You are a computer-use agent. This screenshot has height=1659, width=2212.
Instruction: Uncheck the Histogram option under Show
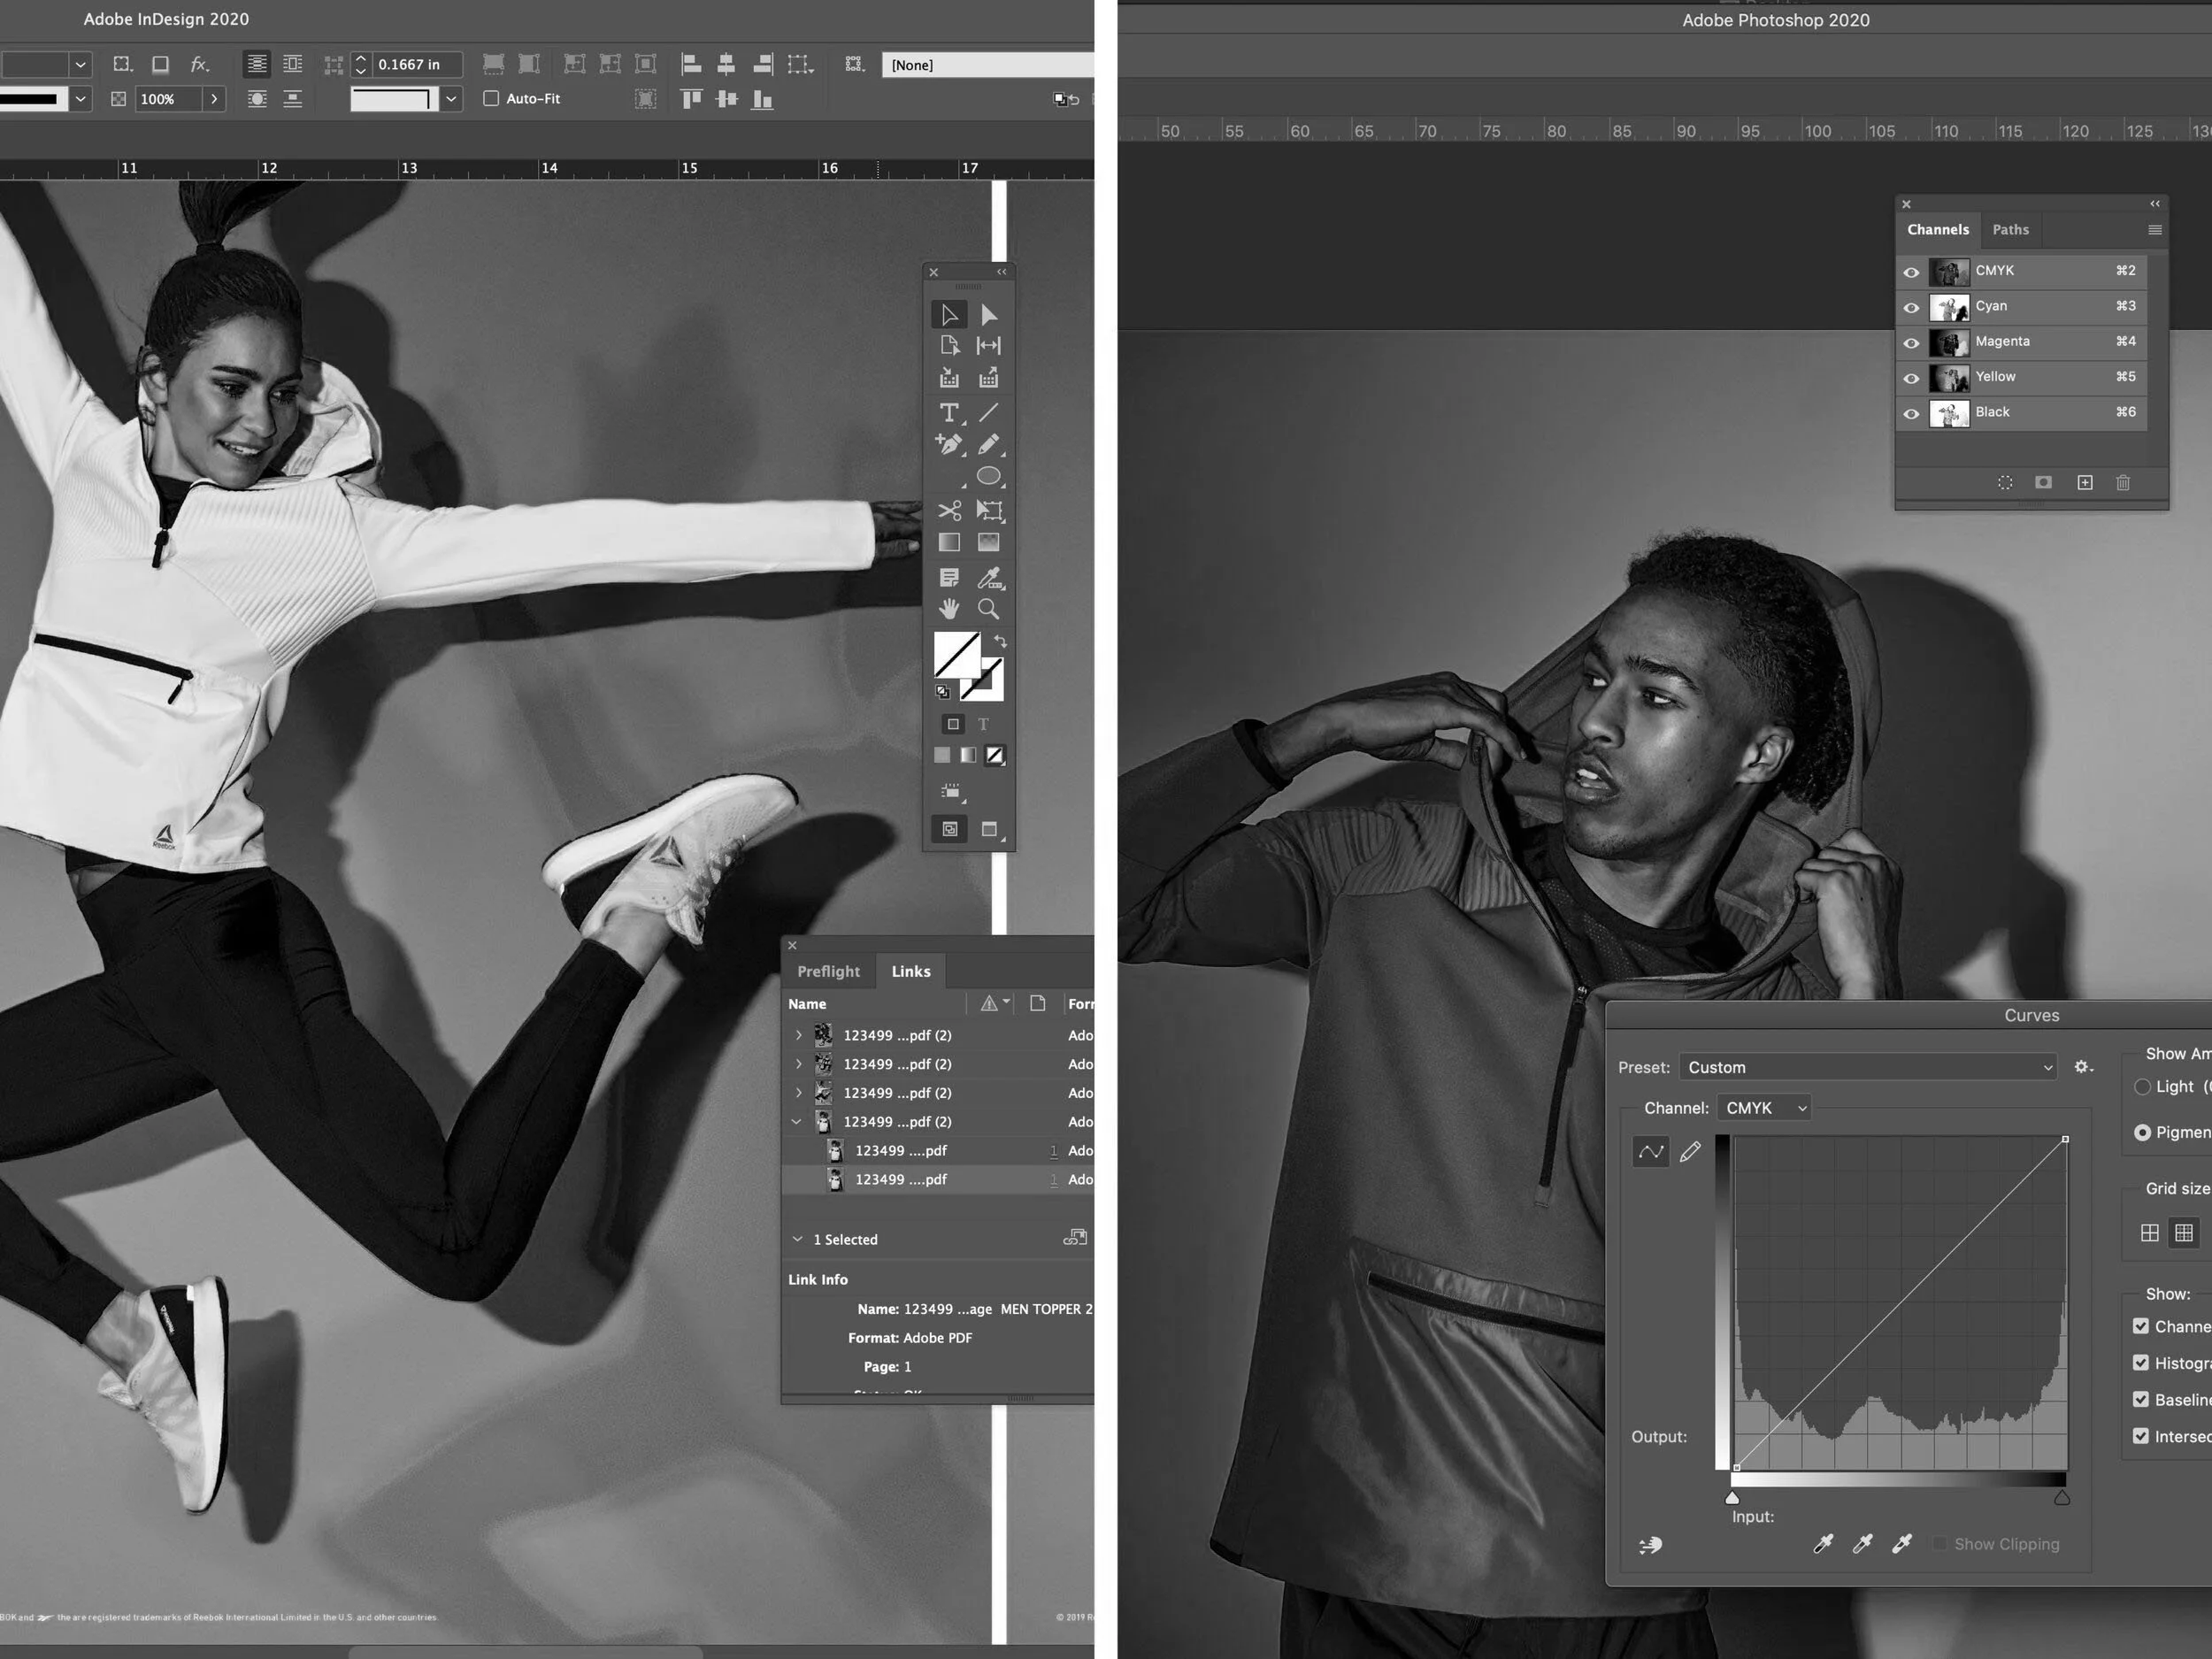(2141, 1362)
